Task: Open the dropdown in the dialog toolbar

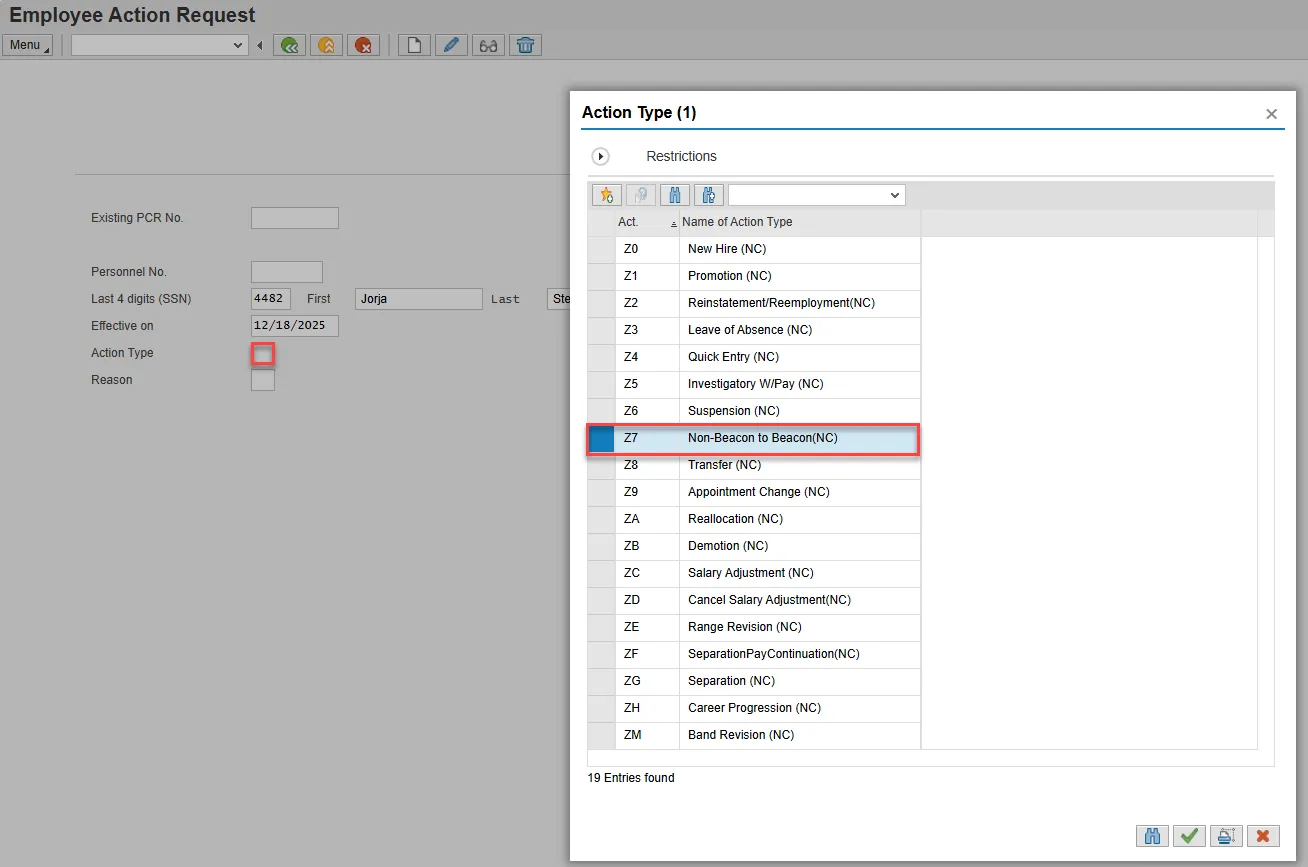Action: pos(894,195)
